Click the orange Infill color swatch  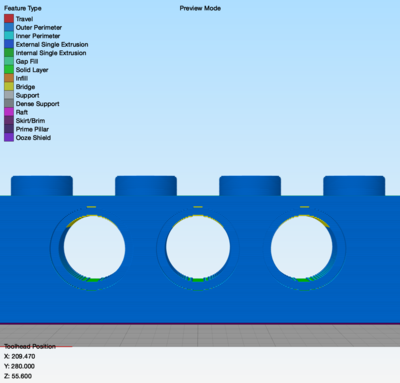[x=9, y=78]
